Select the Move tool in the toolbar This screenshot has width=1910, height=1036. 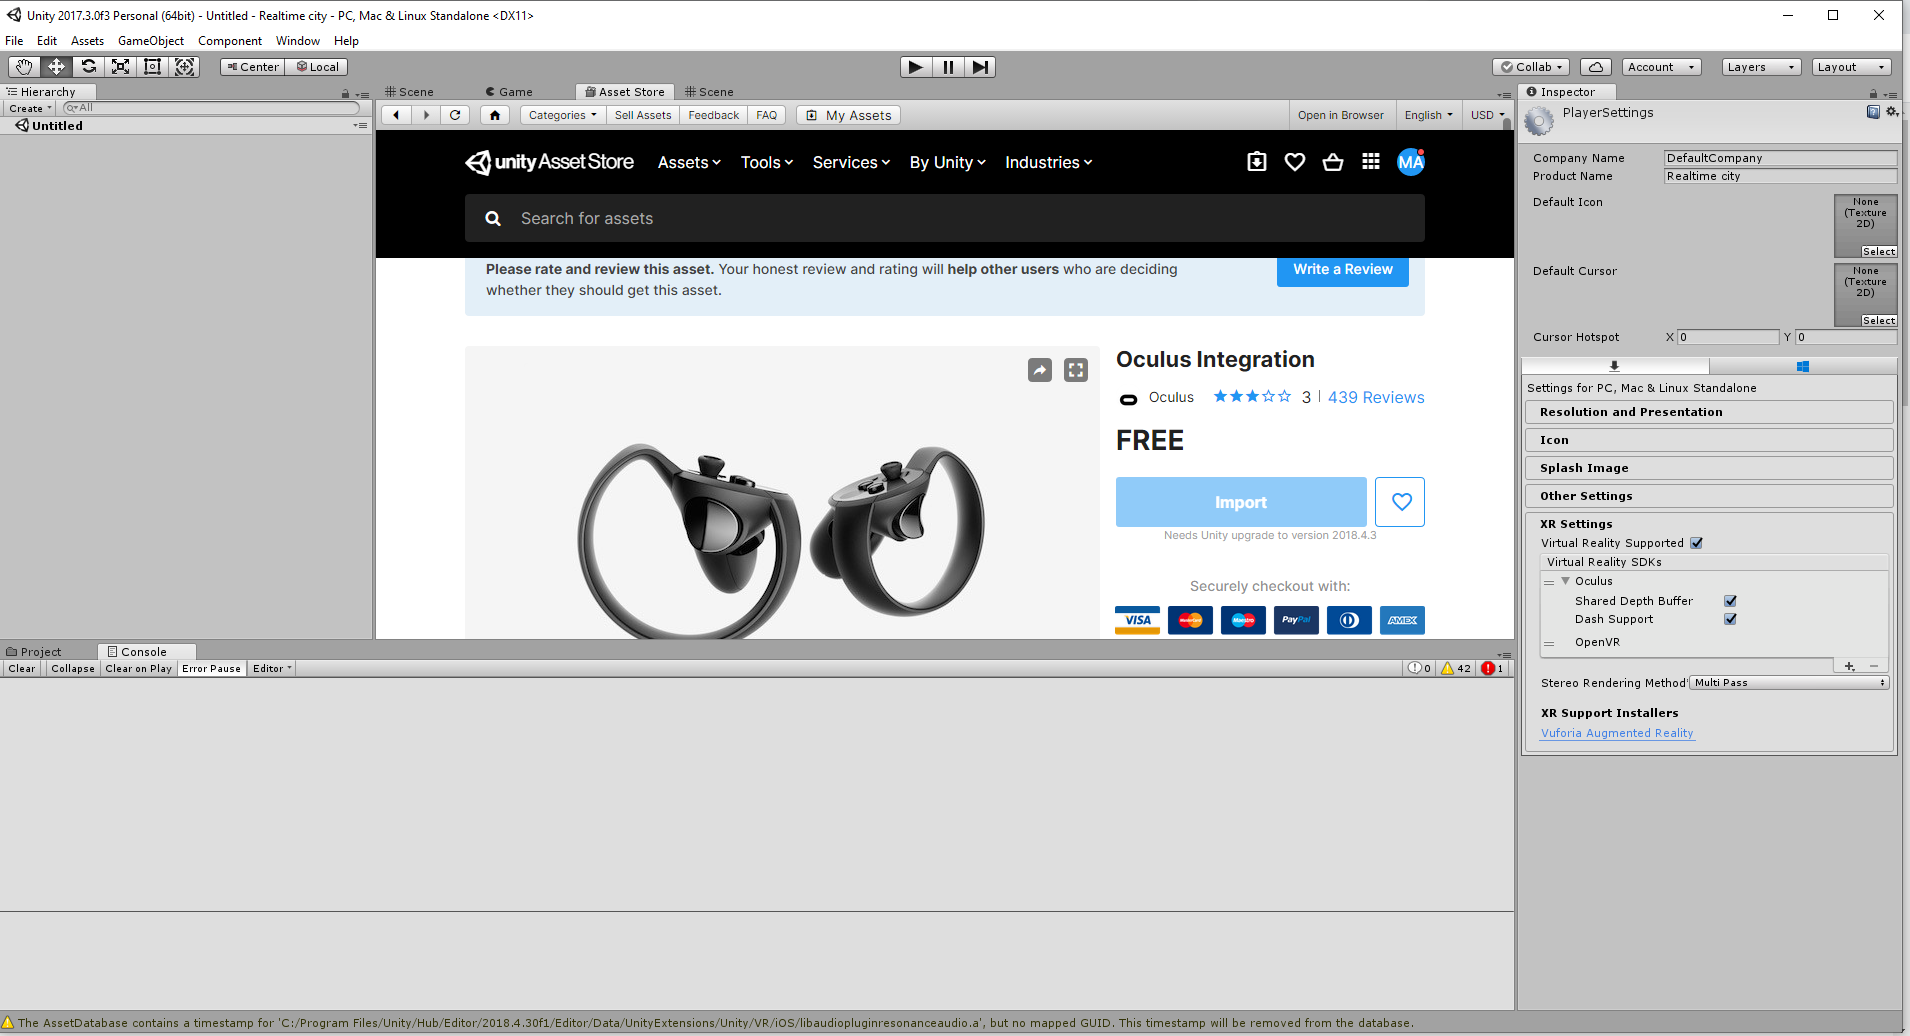[x=56, y=66]
